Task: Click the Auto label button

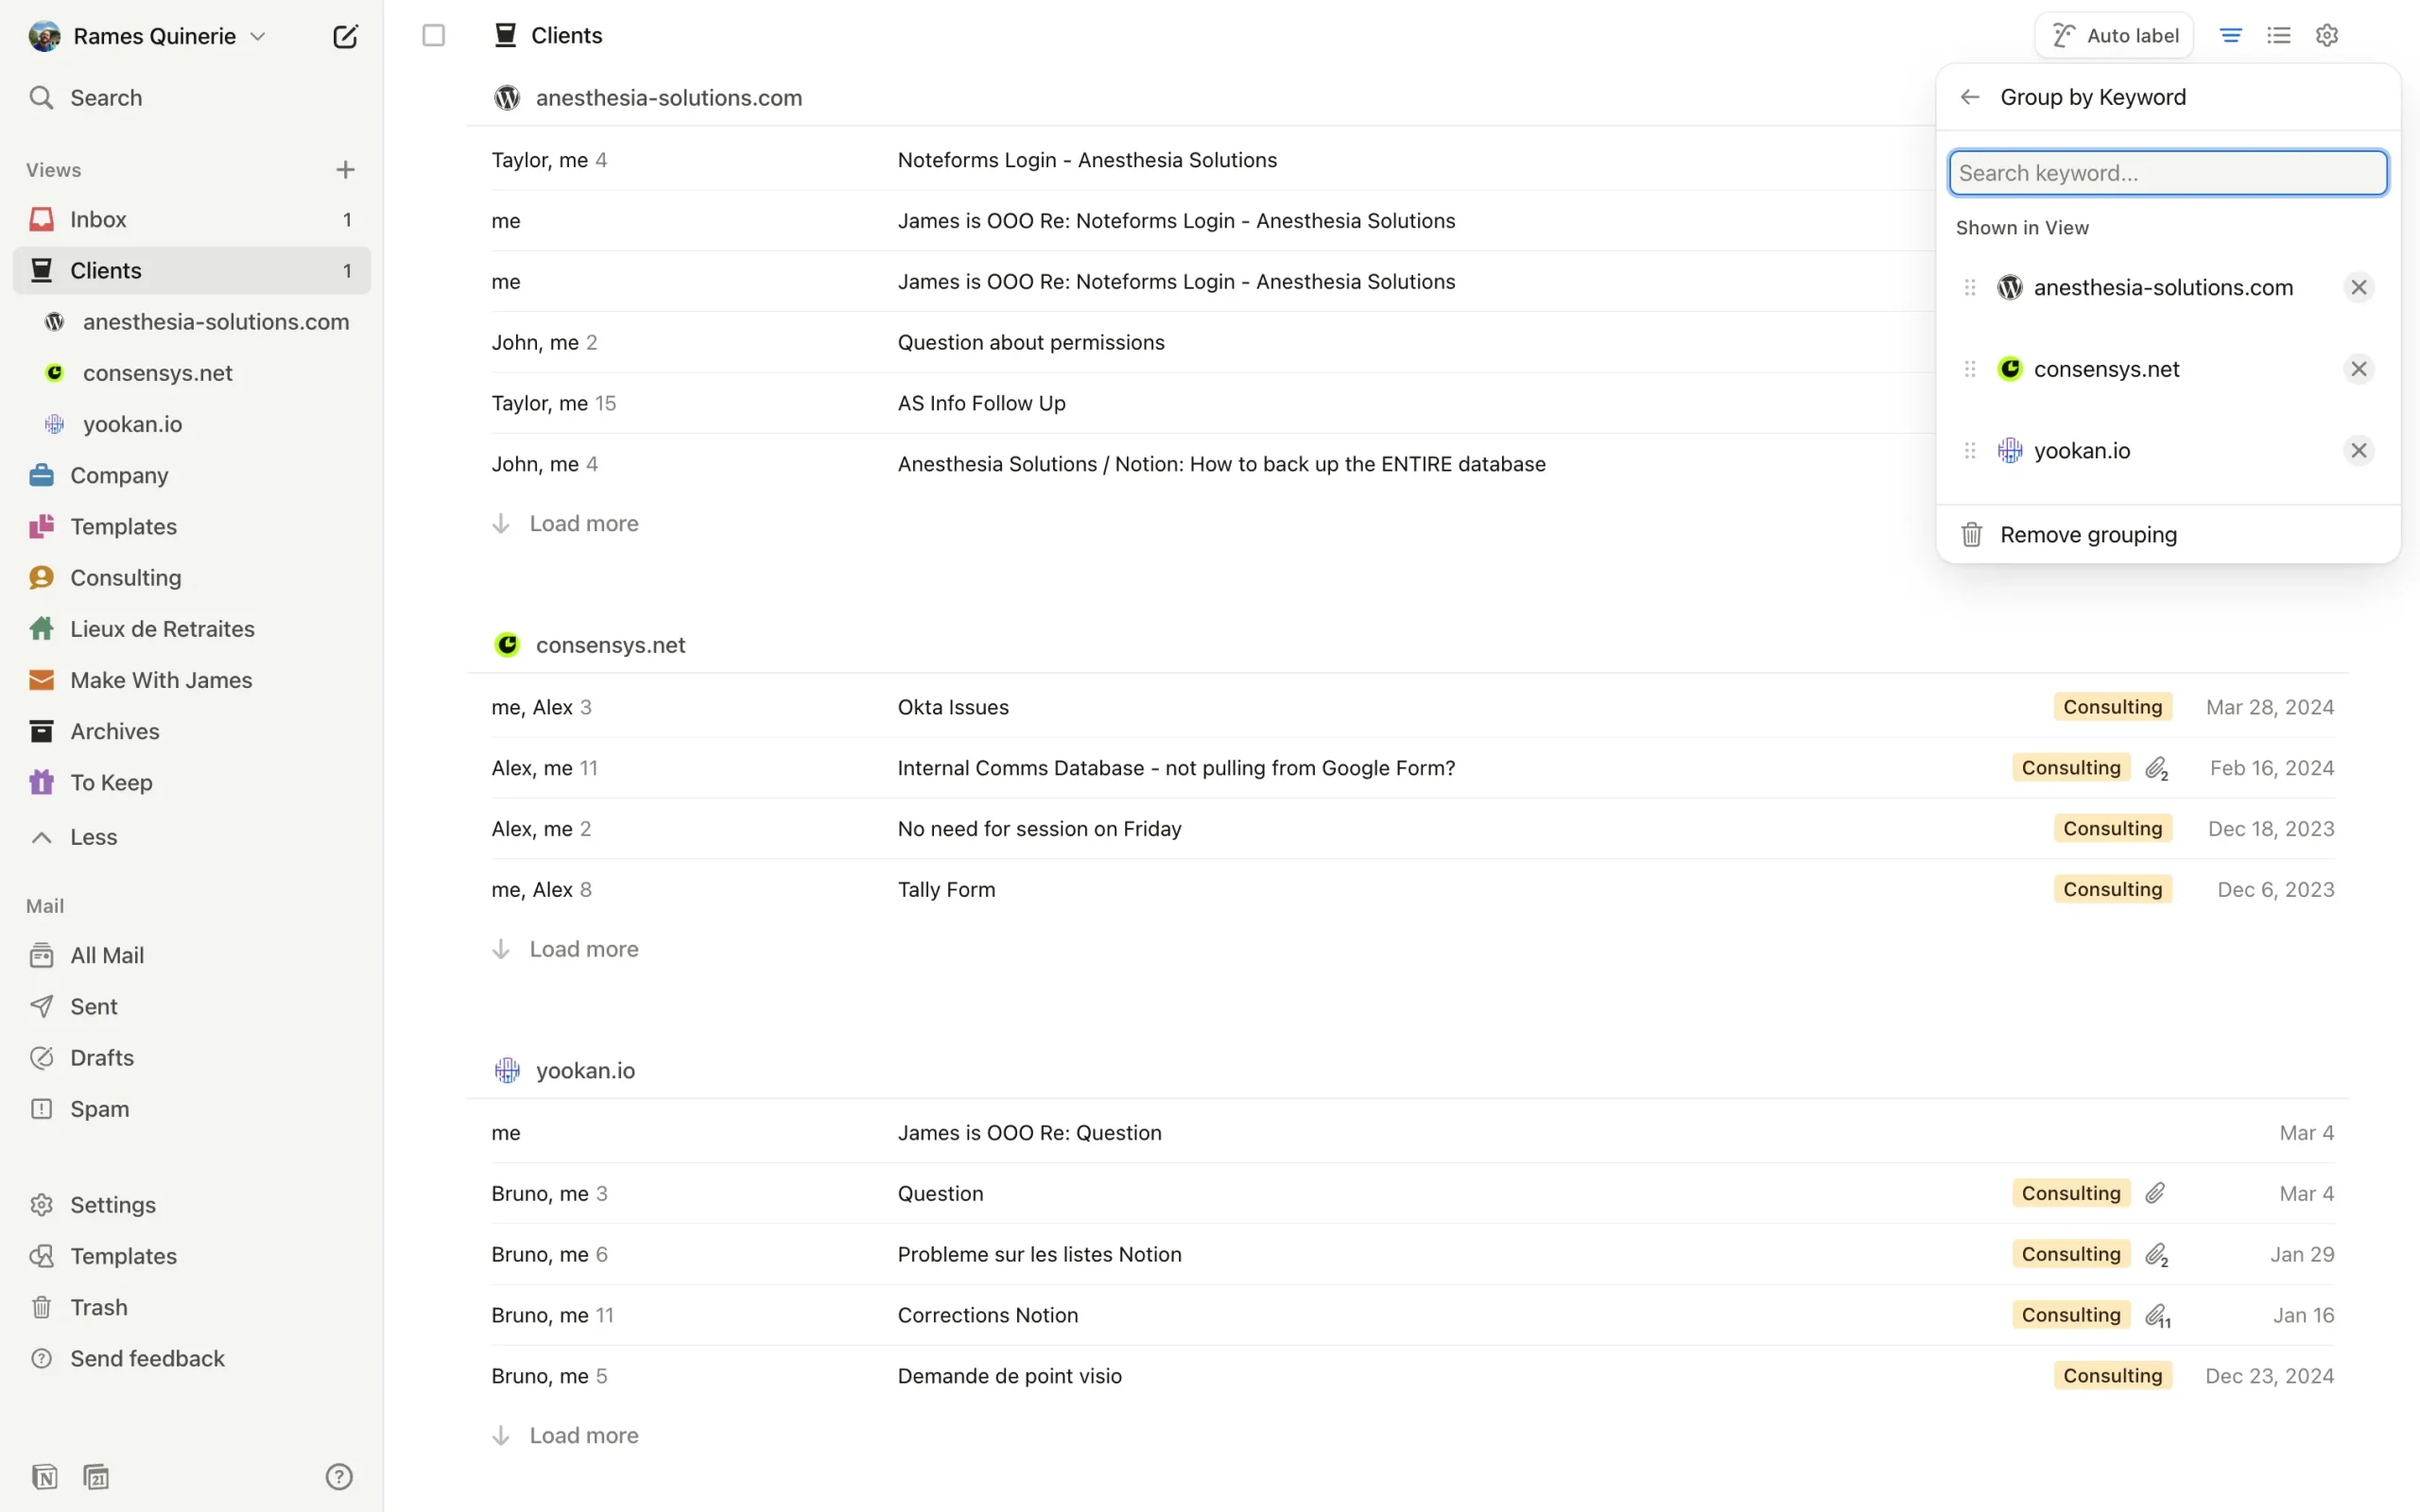Action: (2113, 36)
